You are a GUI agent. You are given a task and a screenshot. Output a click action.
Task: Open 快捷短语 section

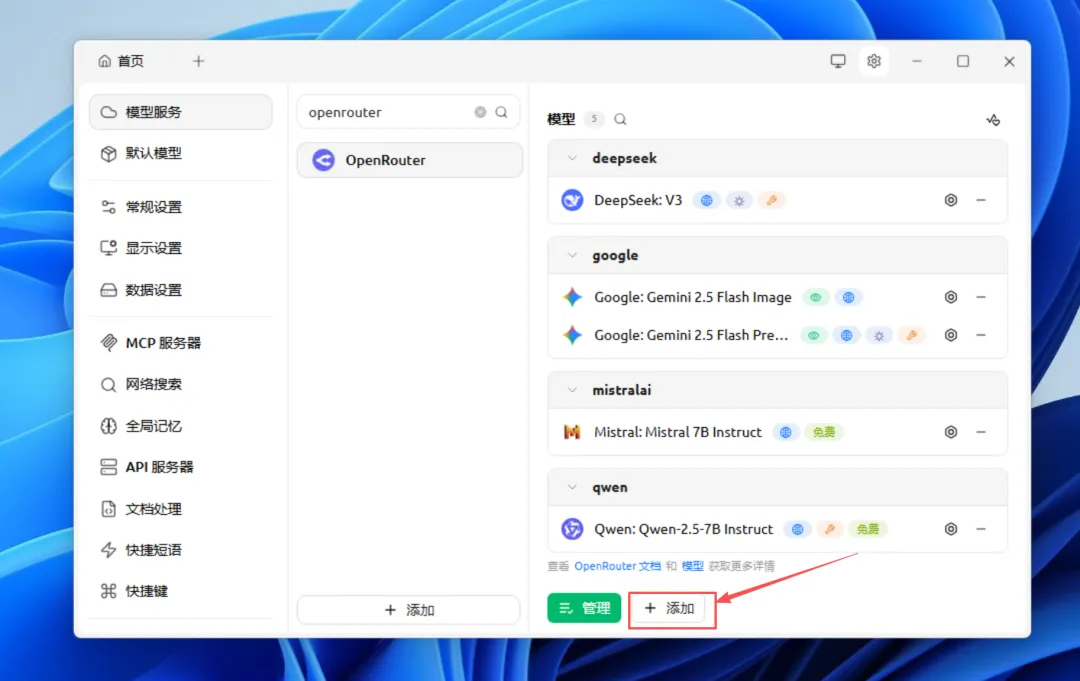coord(180,549)
